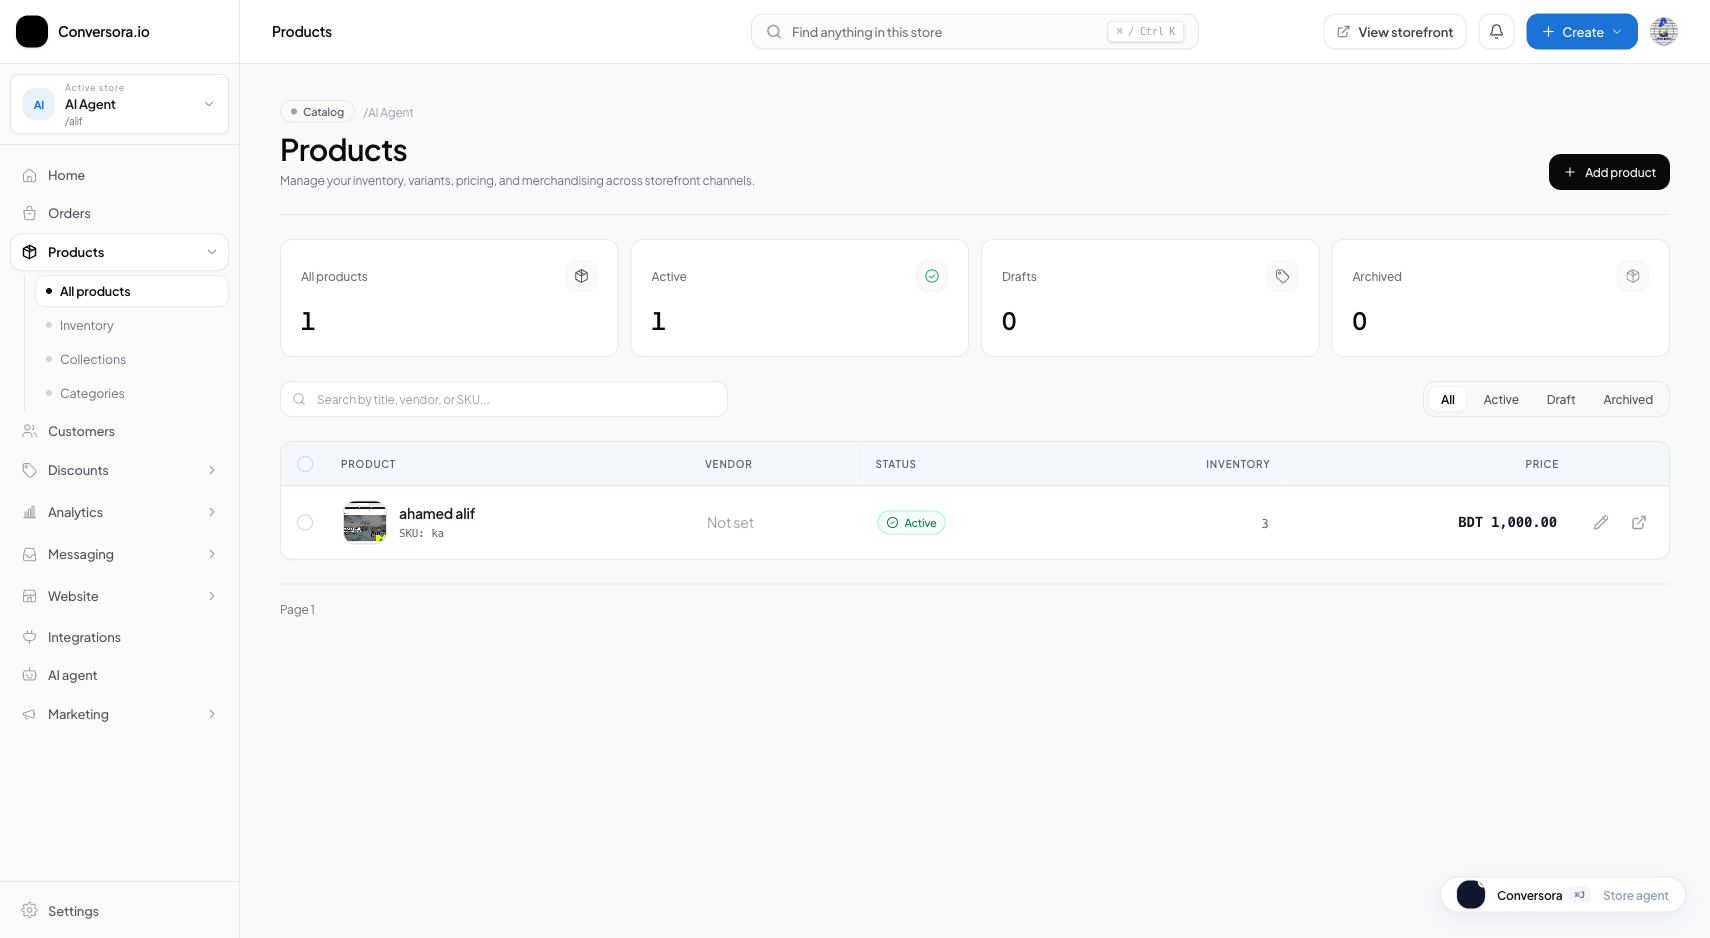This screenshot has width=1710, height=938.
Task: Toggle the select-all products checkbox
Action: pyautogui.click(x=305, y=464)
